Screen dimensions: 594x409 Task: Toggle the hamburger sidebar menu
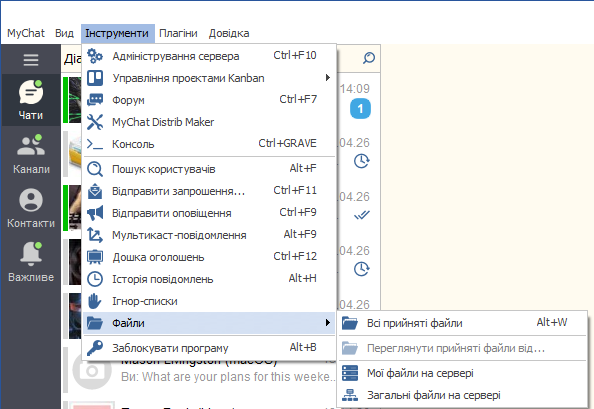[31, 59]
